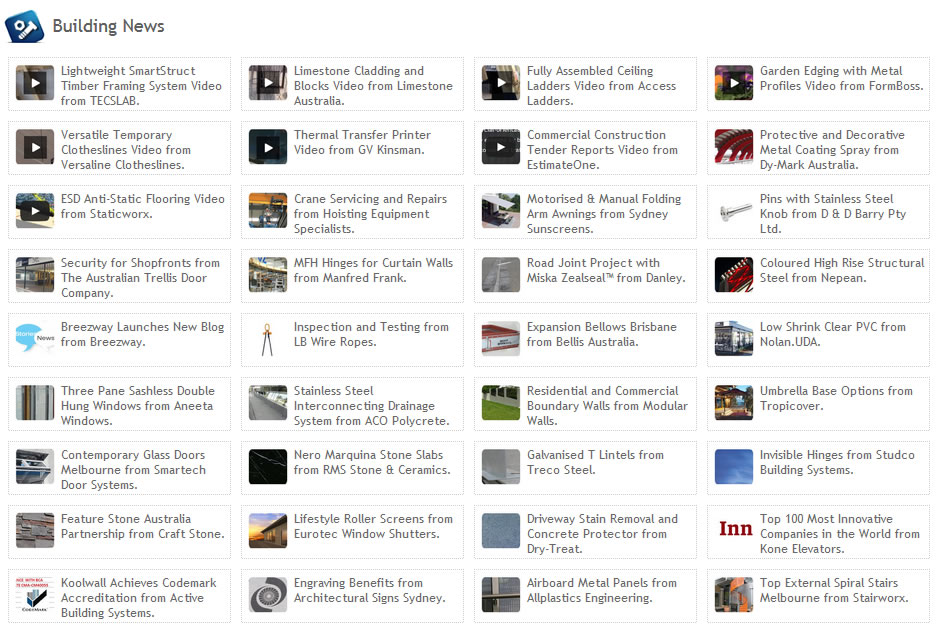Click the Three Pane Sashless Windows thumbnail

click(35, 402)
